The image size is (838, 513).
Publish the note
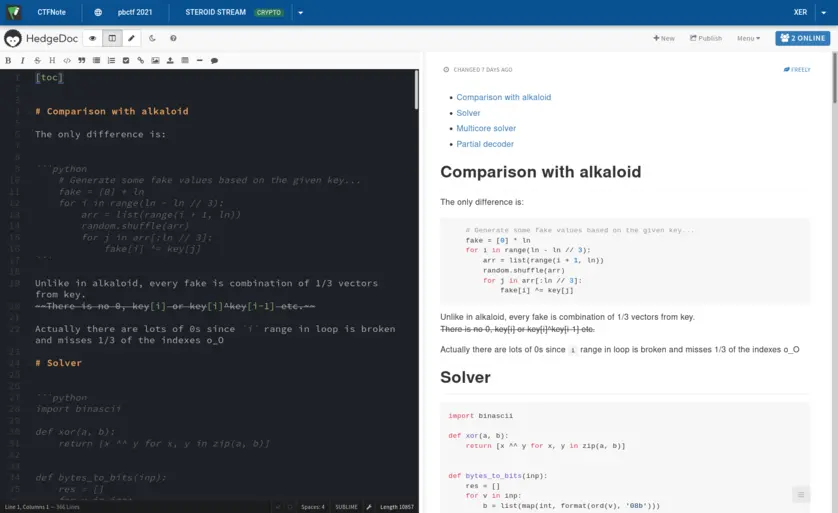point(705,38)
